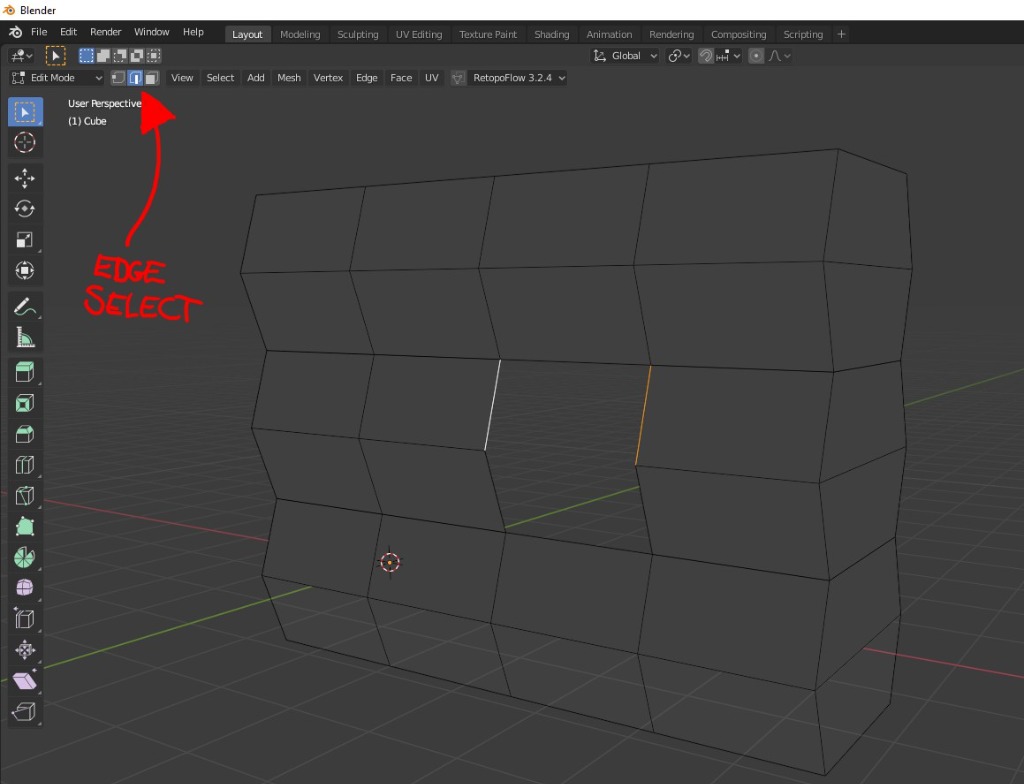
Task: Select the Cursor tool in the toolbar
Action: [25, 142]
